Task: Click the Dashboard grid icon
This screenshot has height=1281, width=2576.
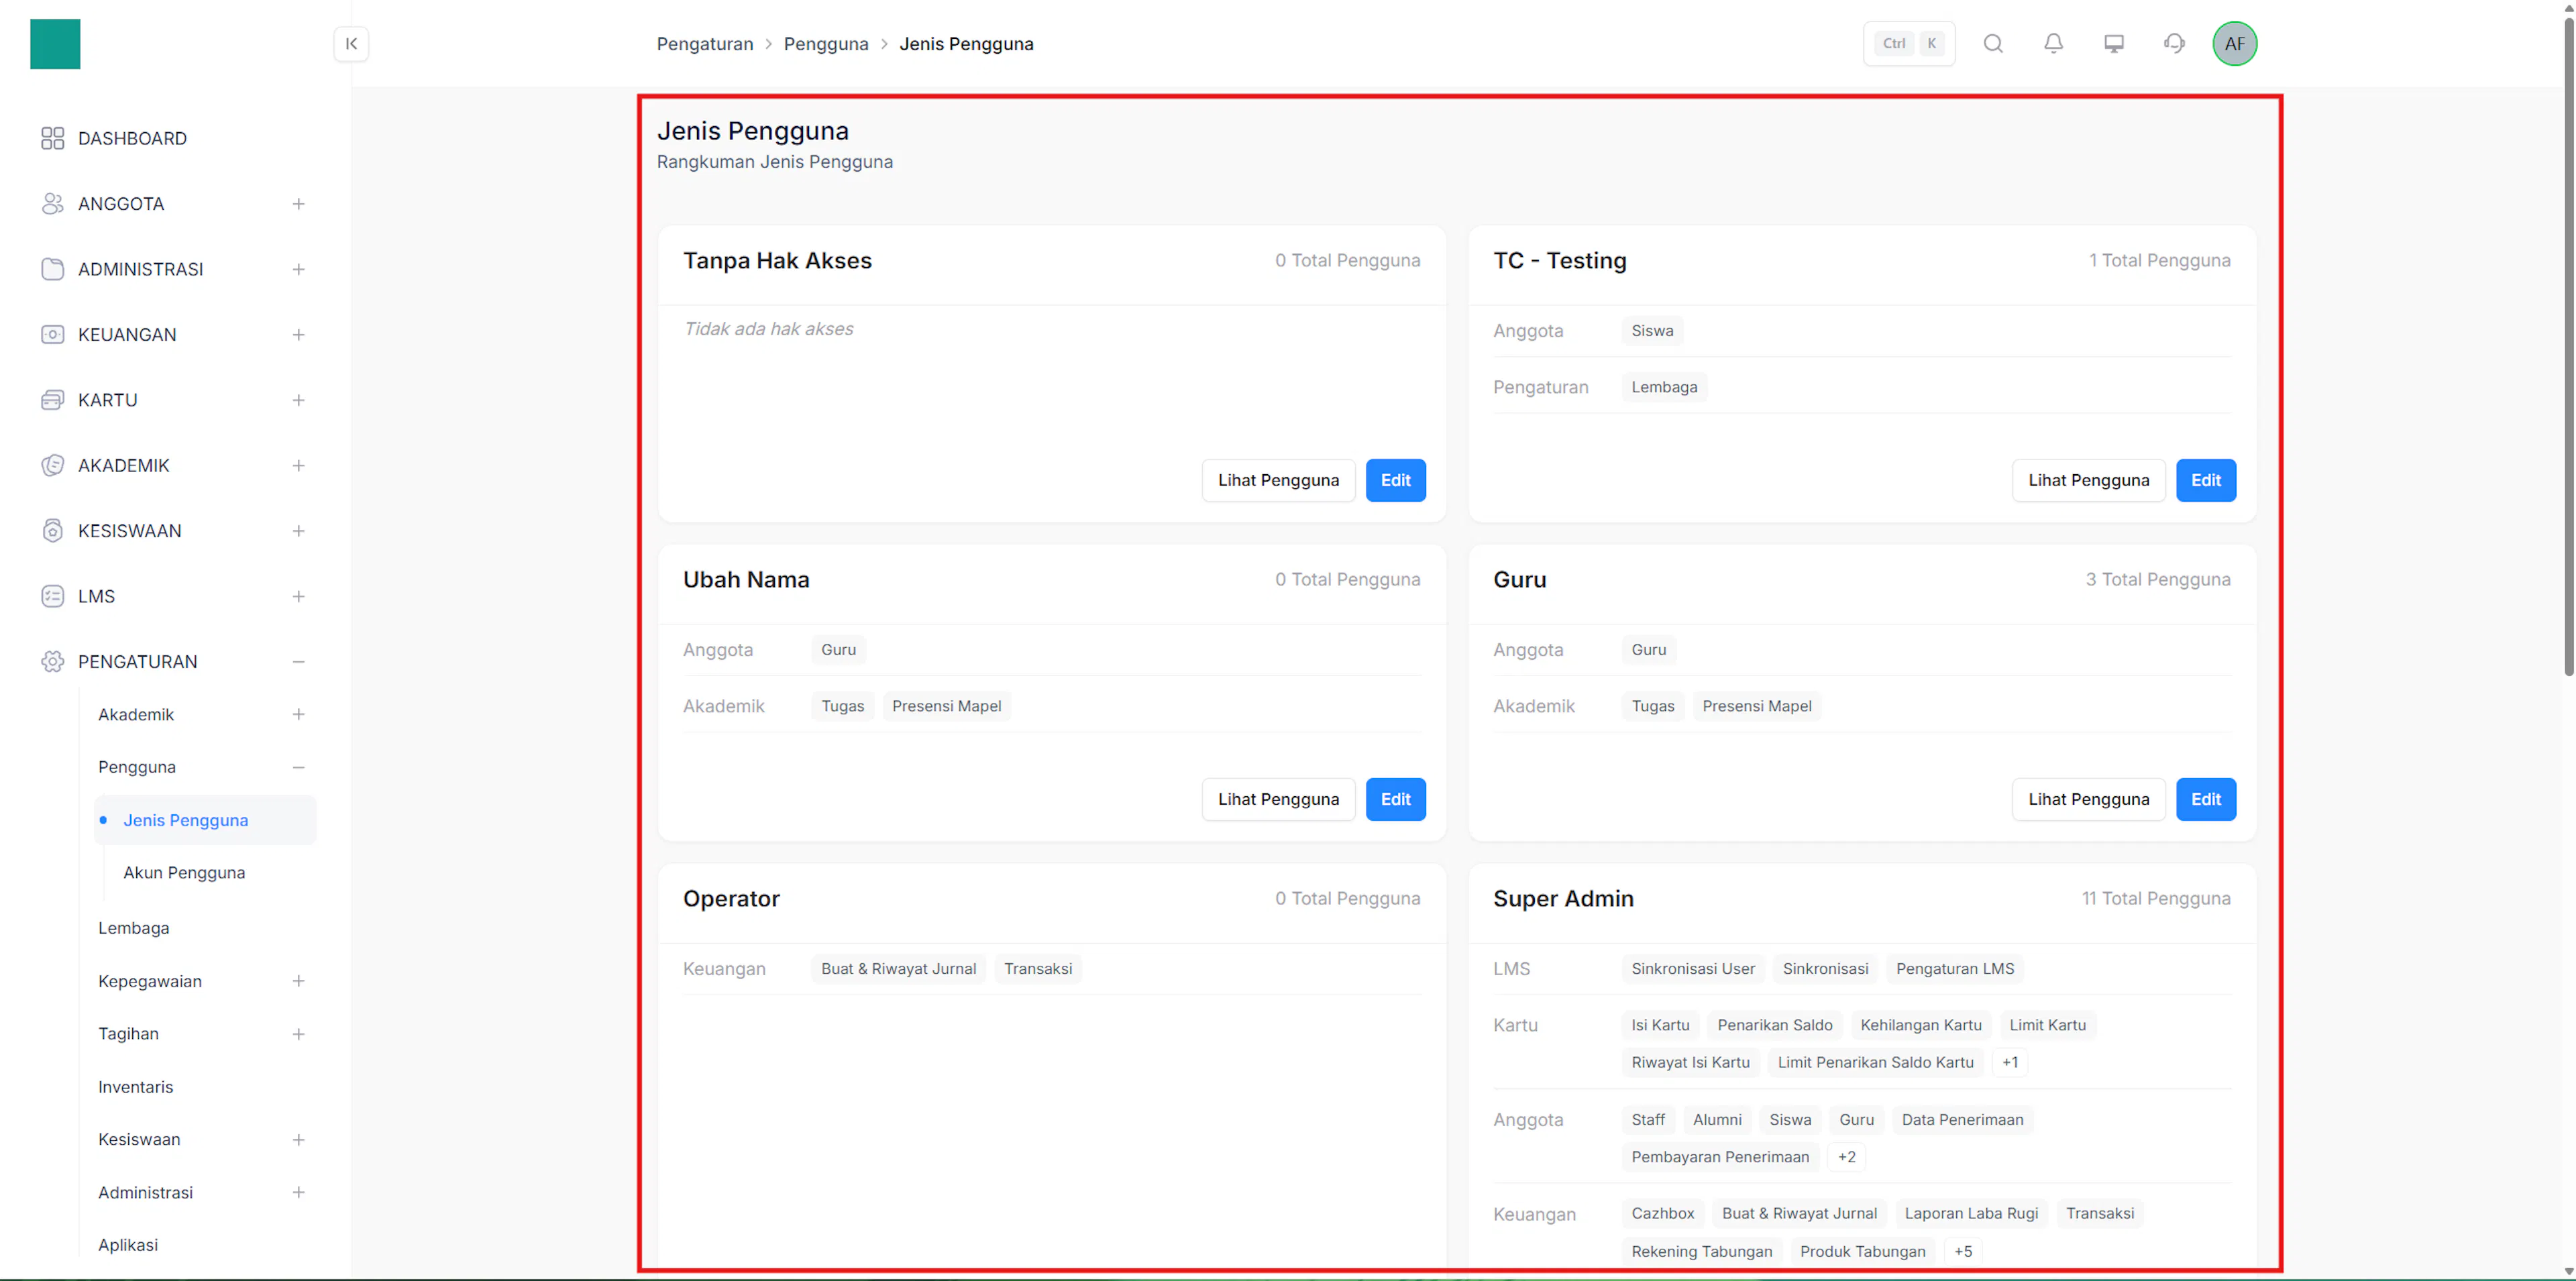Action: tap(53, 138)
